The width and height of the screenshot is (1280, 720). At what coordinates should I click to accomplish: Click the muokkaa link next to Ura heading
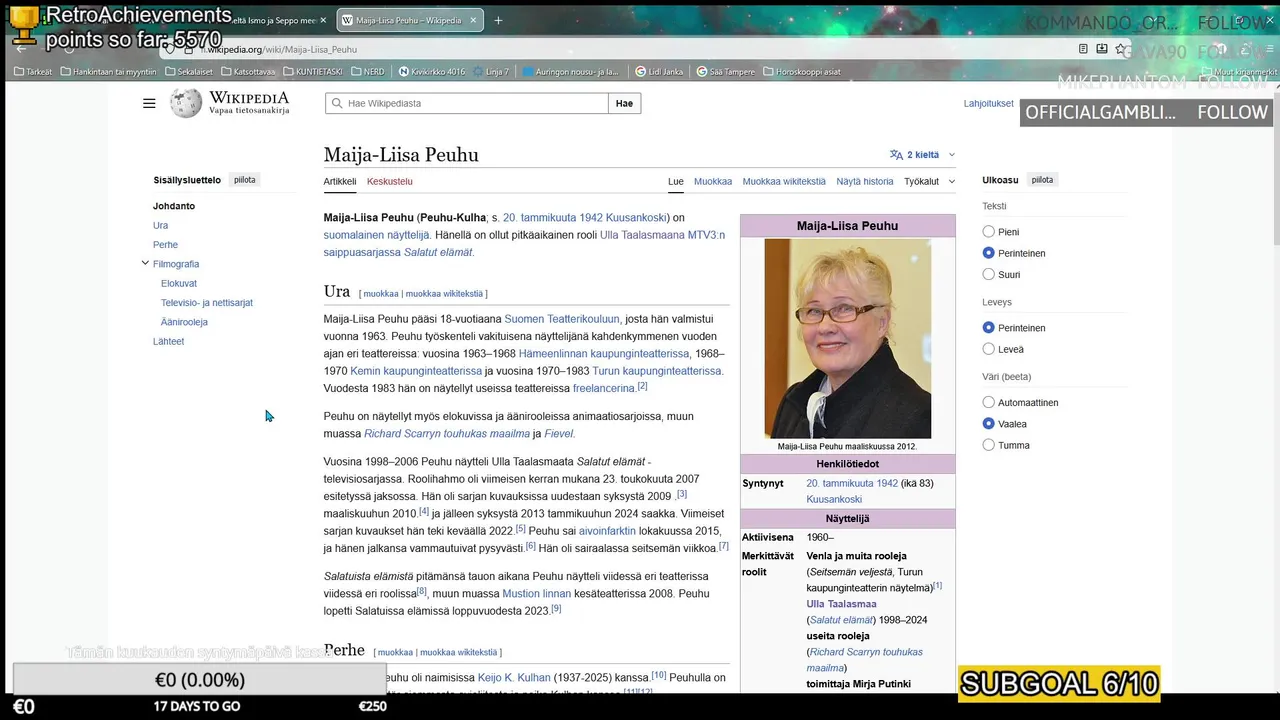tap(381, 294)
